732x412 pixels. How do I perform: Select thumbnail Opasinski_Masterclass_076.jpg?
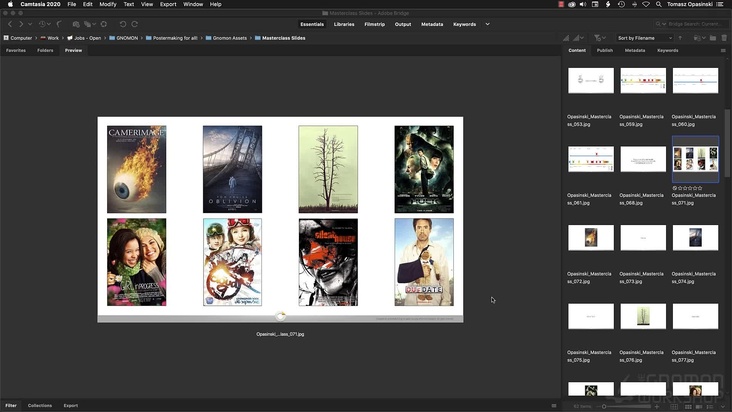click(x=643, y=316)
